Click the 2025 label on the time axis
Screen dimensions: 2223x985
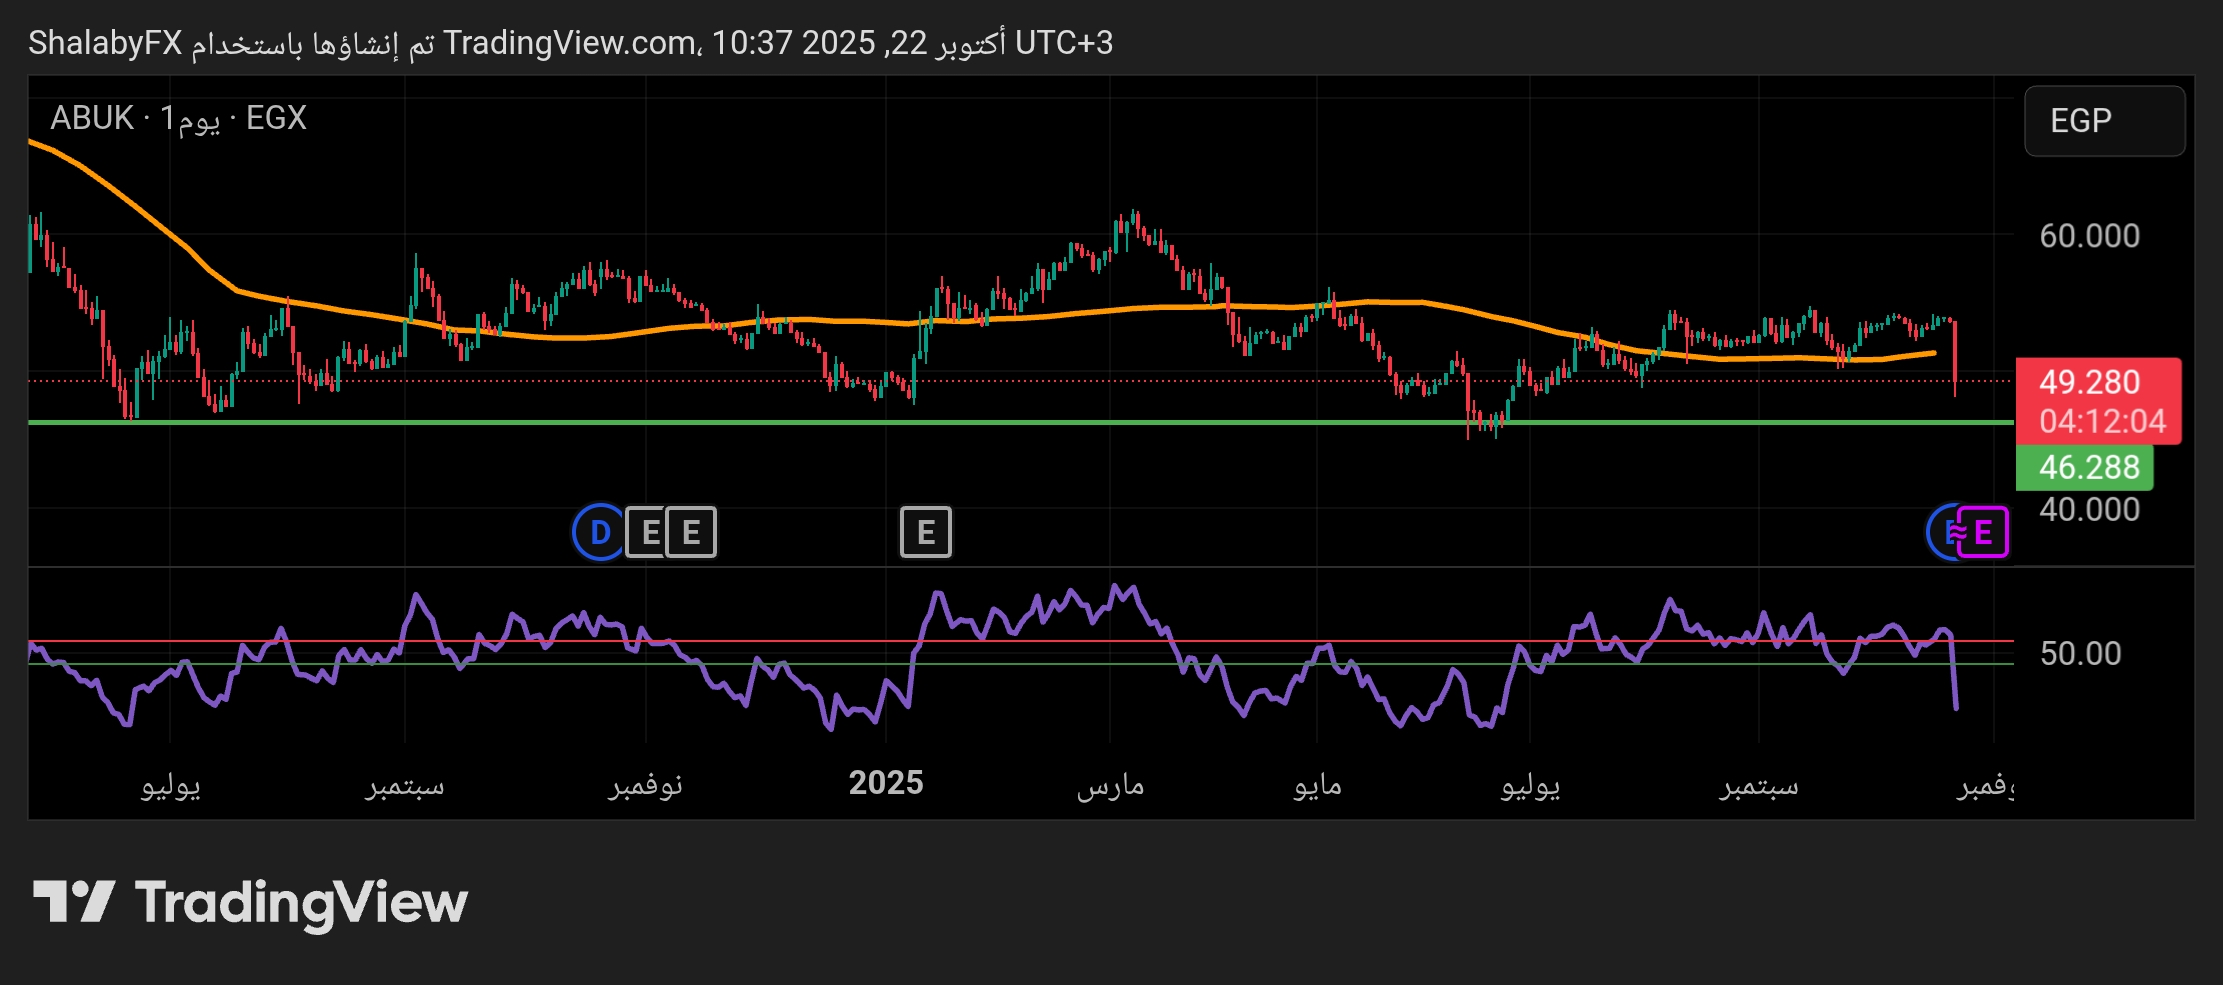(x=885, y=783)
